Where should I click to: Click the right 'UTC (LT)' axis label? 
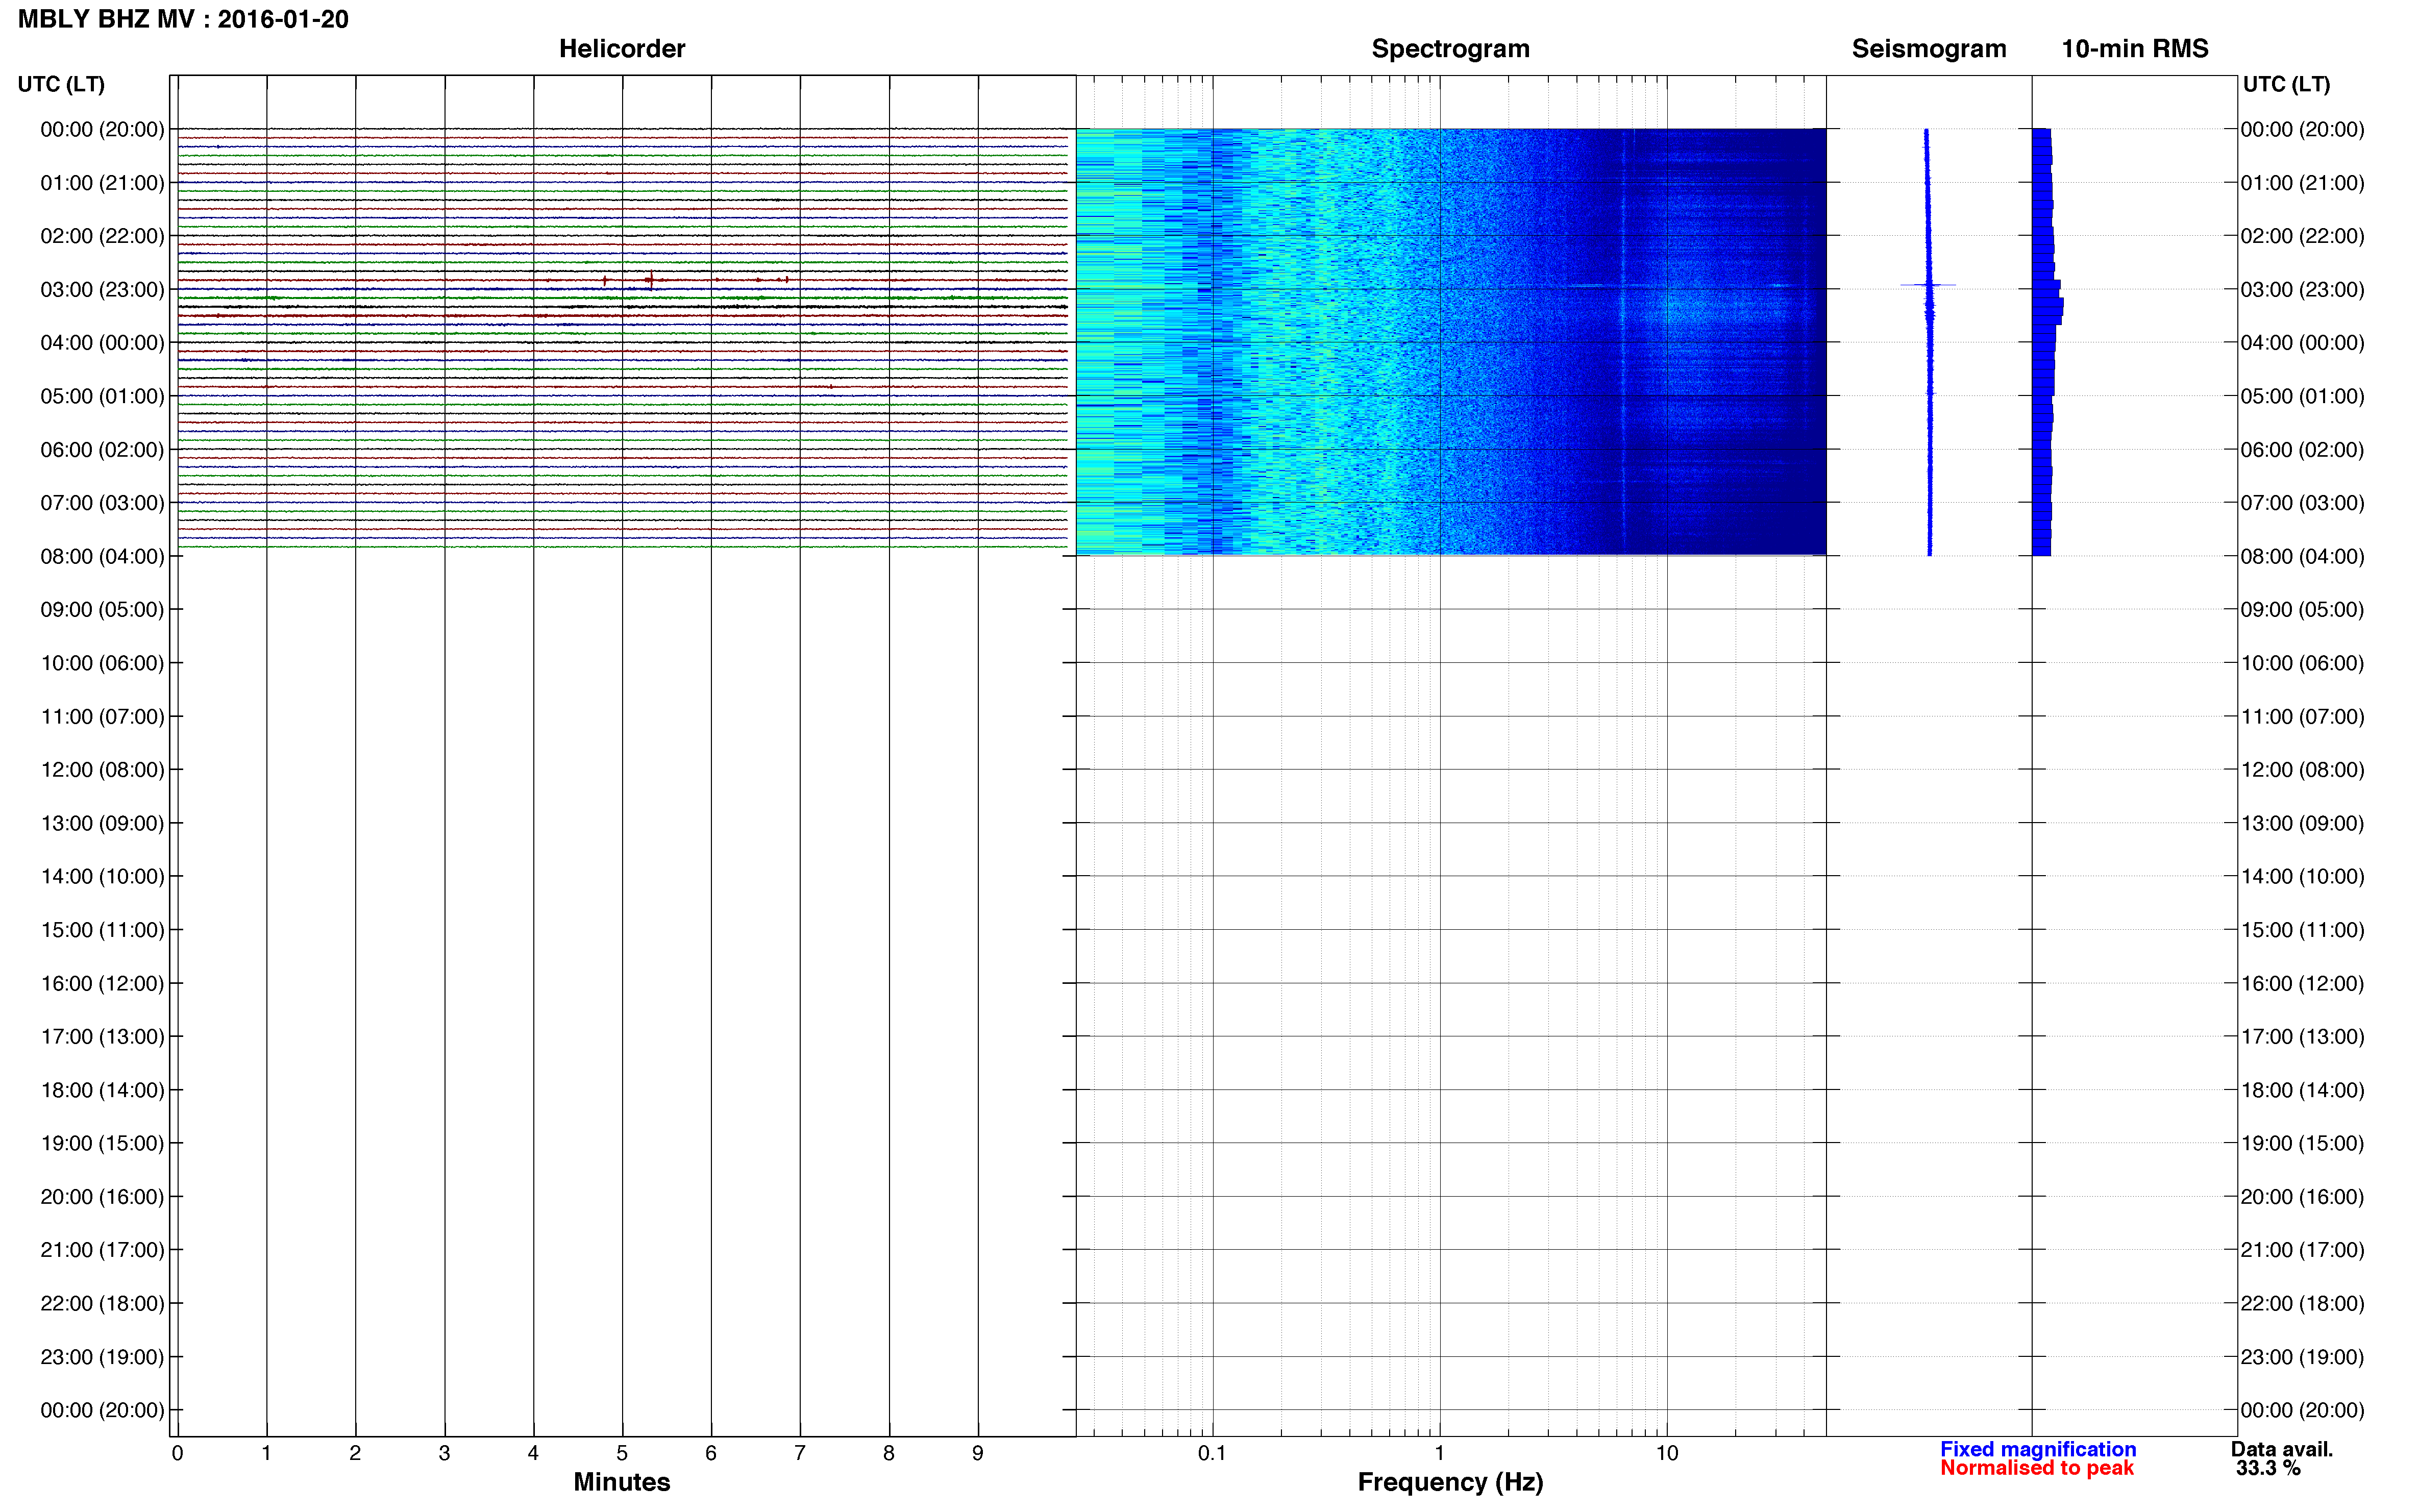2286,84
